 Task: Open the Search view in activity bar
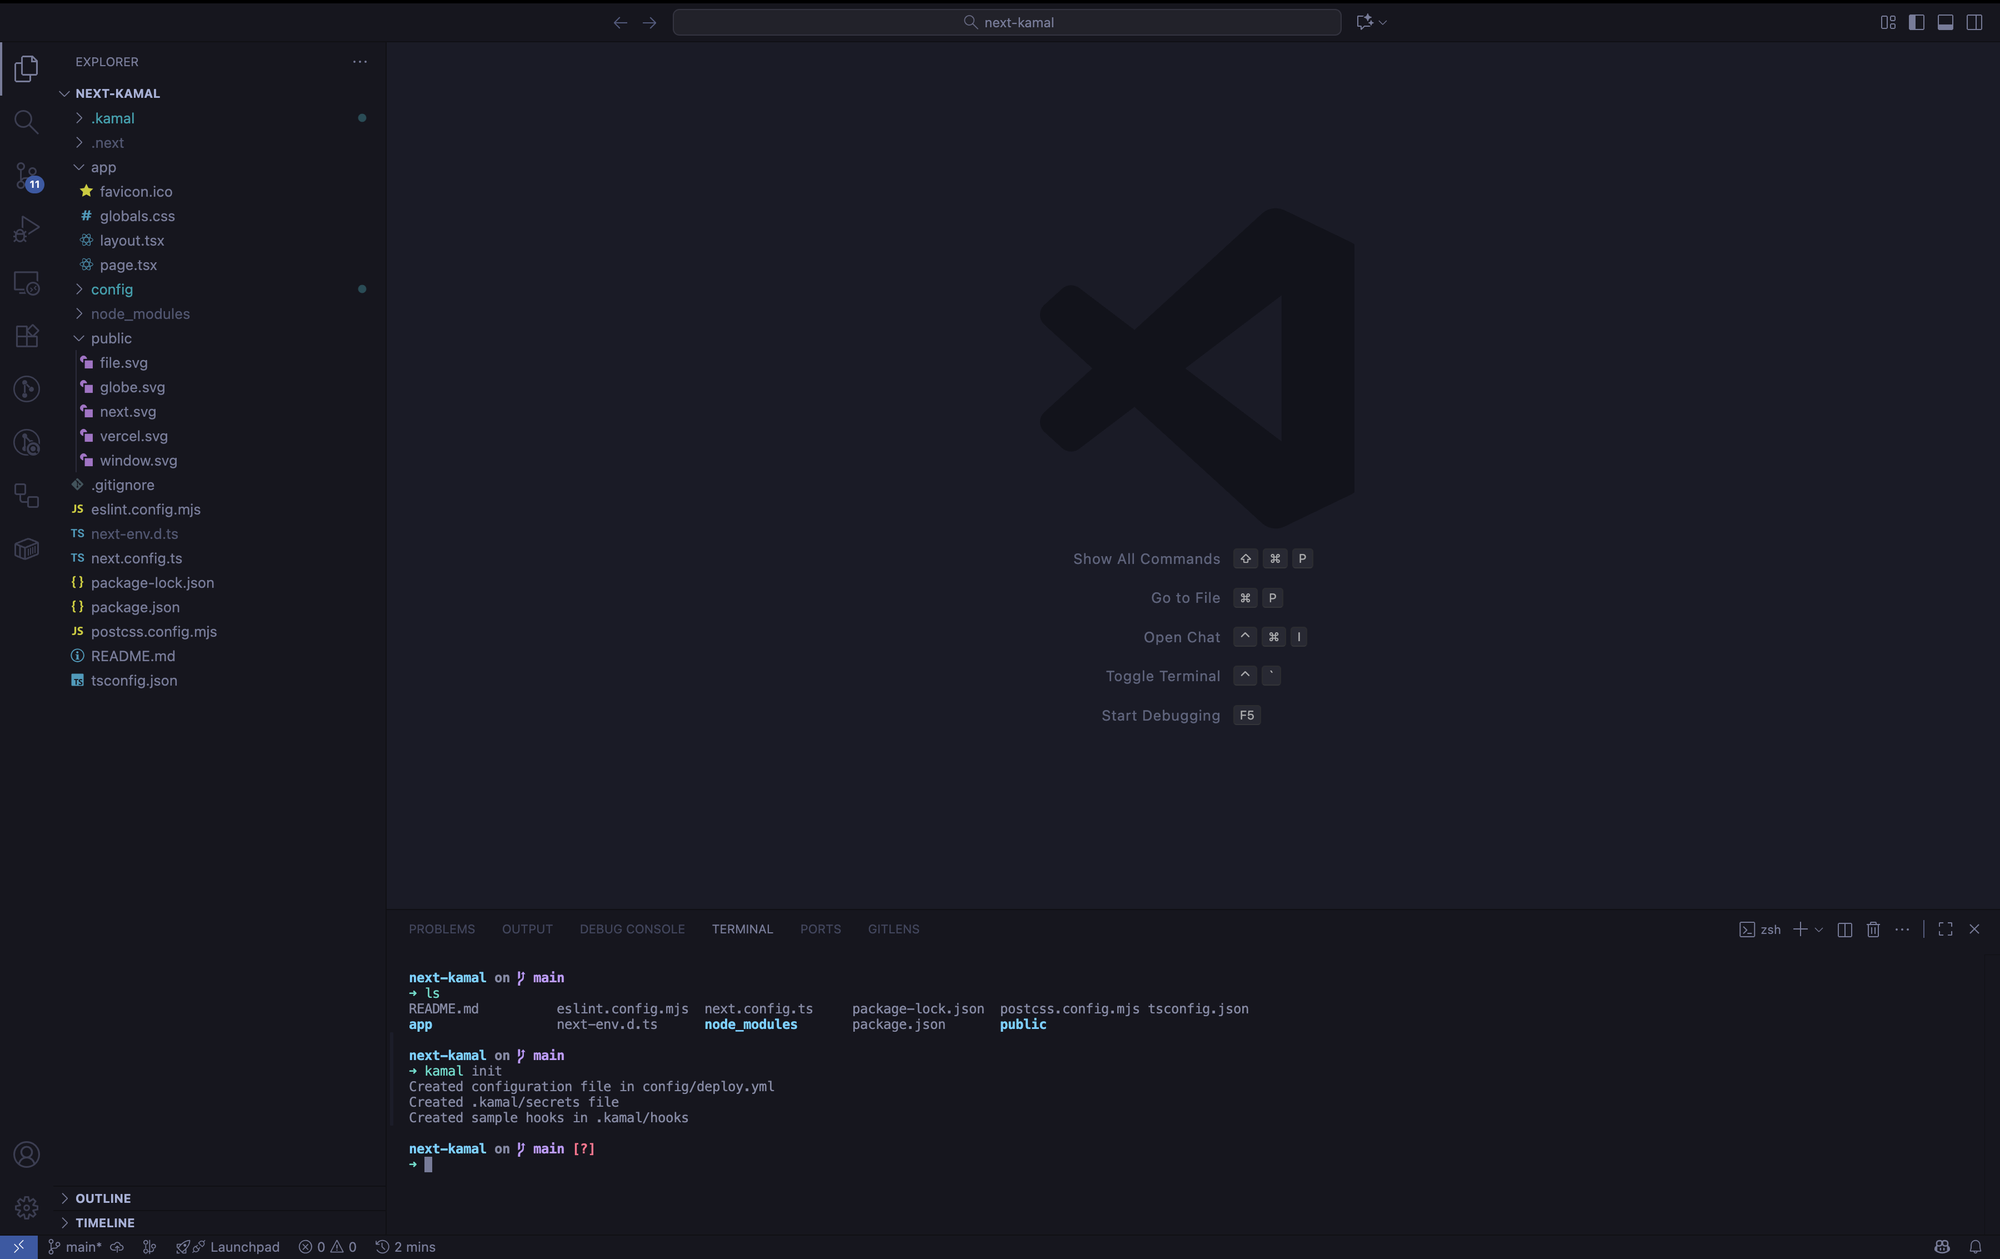click(27, 122)
